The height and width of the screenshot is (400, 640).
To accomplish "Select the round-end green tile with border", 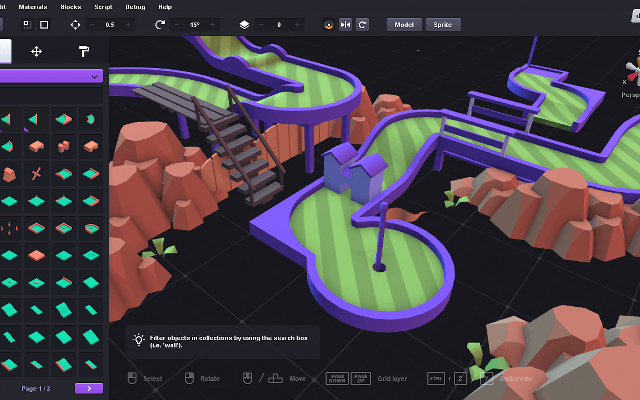I will pyautogui.click(x=91, y=228).
